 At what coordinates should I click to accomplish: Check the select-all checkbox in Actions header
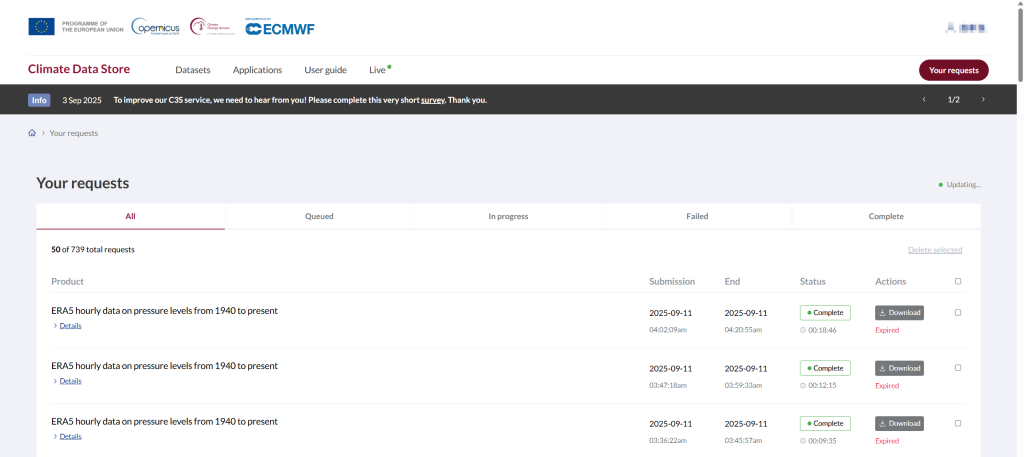point(958,282)
